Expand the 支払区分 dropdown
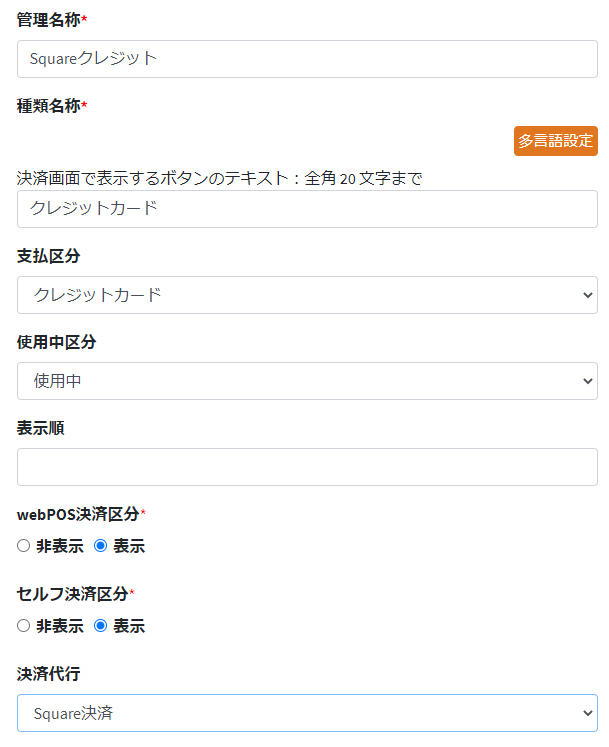The width and height of the screenshot is (609, 747). (x=307, y=295)
